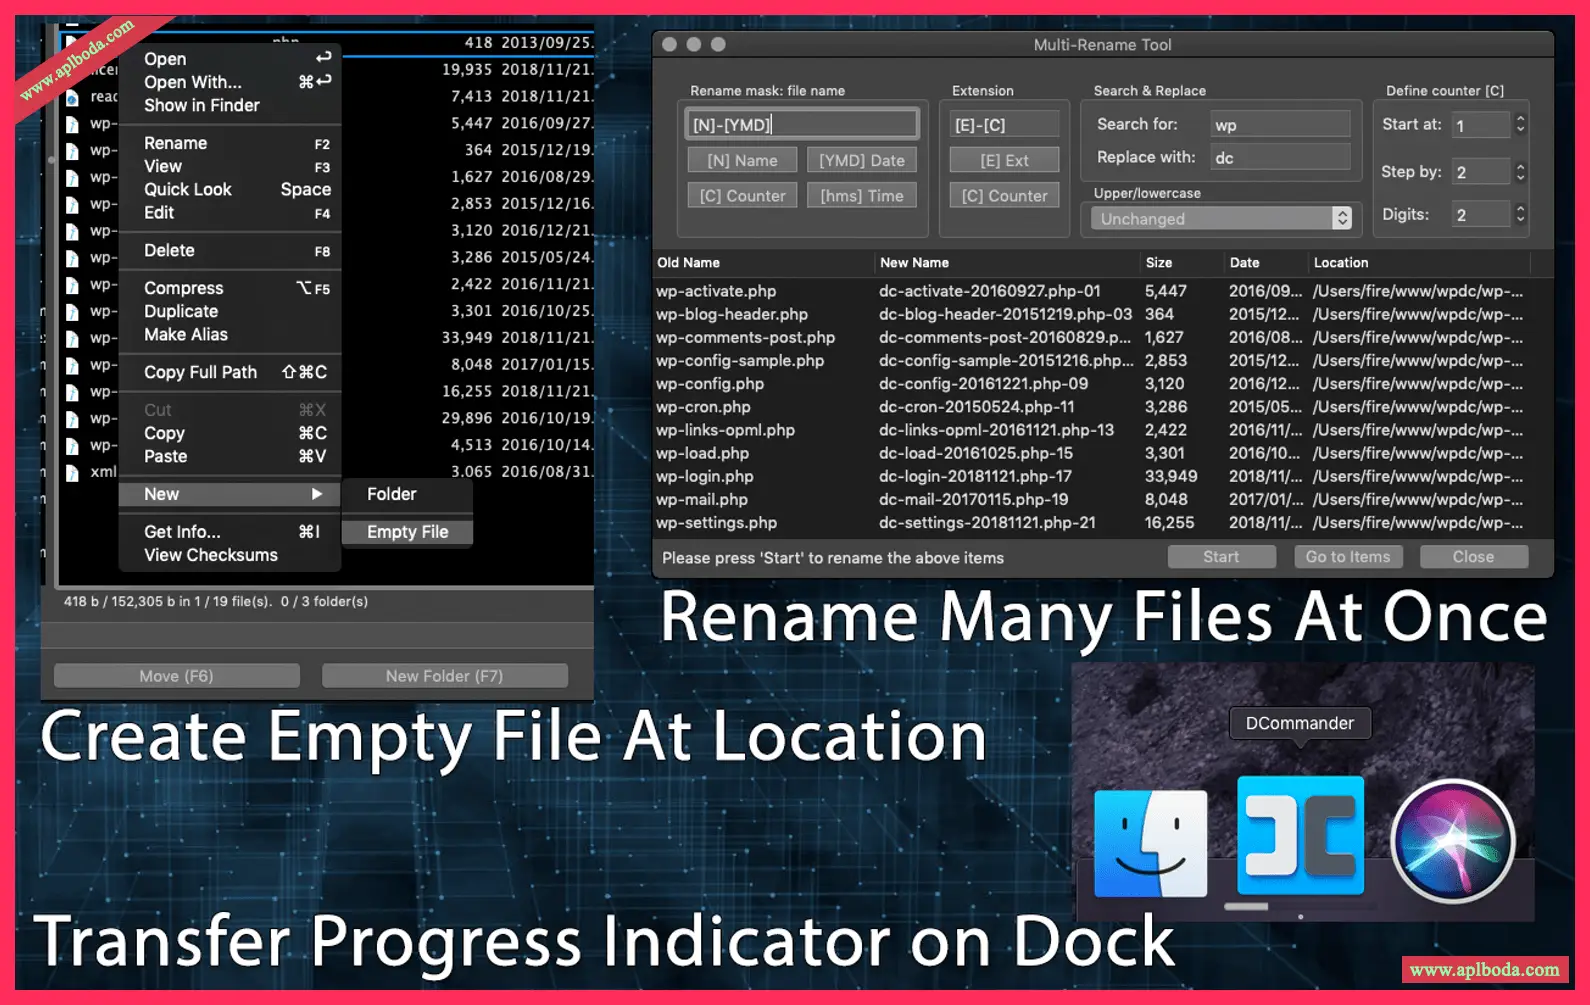Open Siri from the Dock
The width and height of the screenshot is (1590, 1005).
pos(1452,841)
